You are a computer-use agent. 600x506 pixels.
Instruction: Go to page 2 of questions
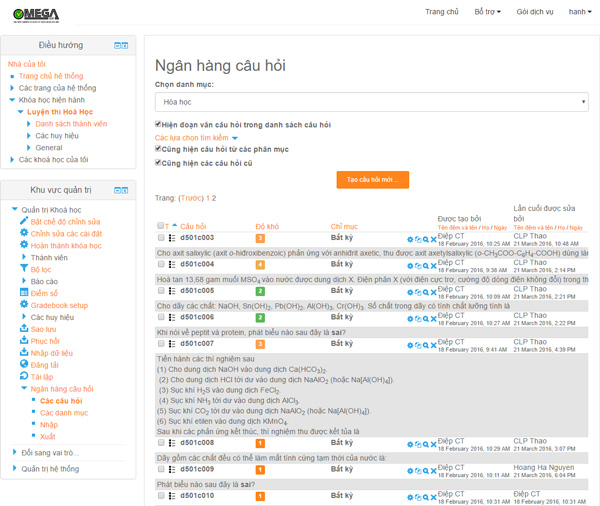pyautogui.click(x=214, y=198)
